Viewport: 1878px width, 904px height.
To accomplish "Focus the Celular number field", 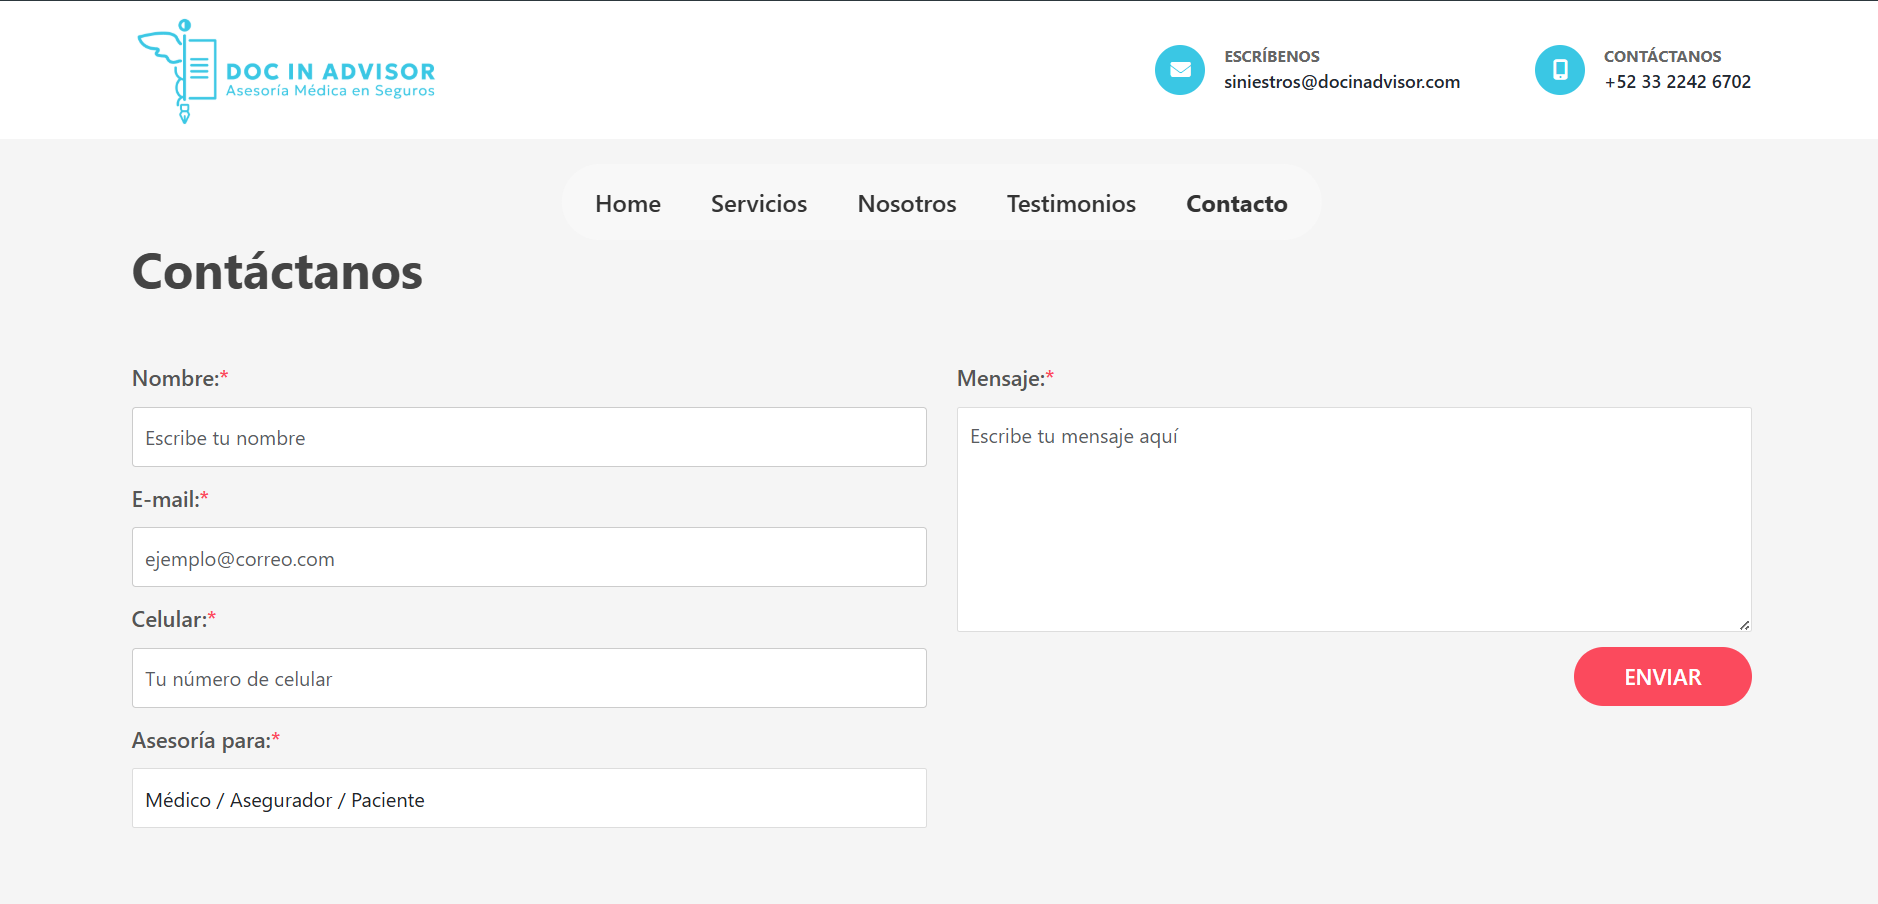I will 529,678.
